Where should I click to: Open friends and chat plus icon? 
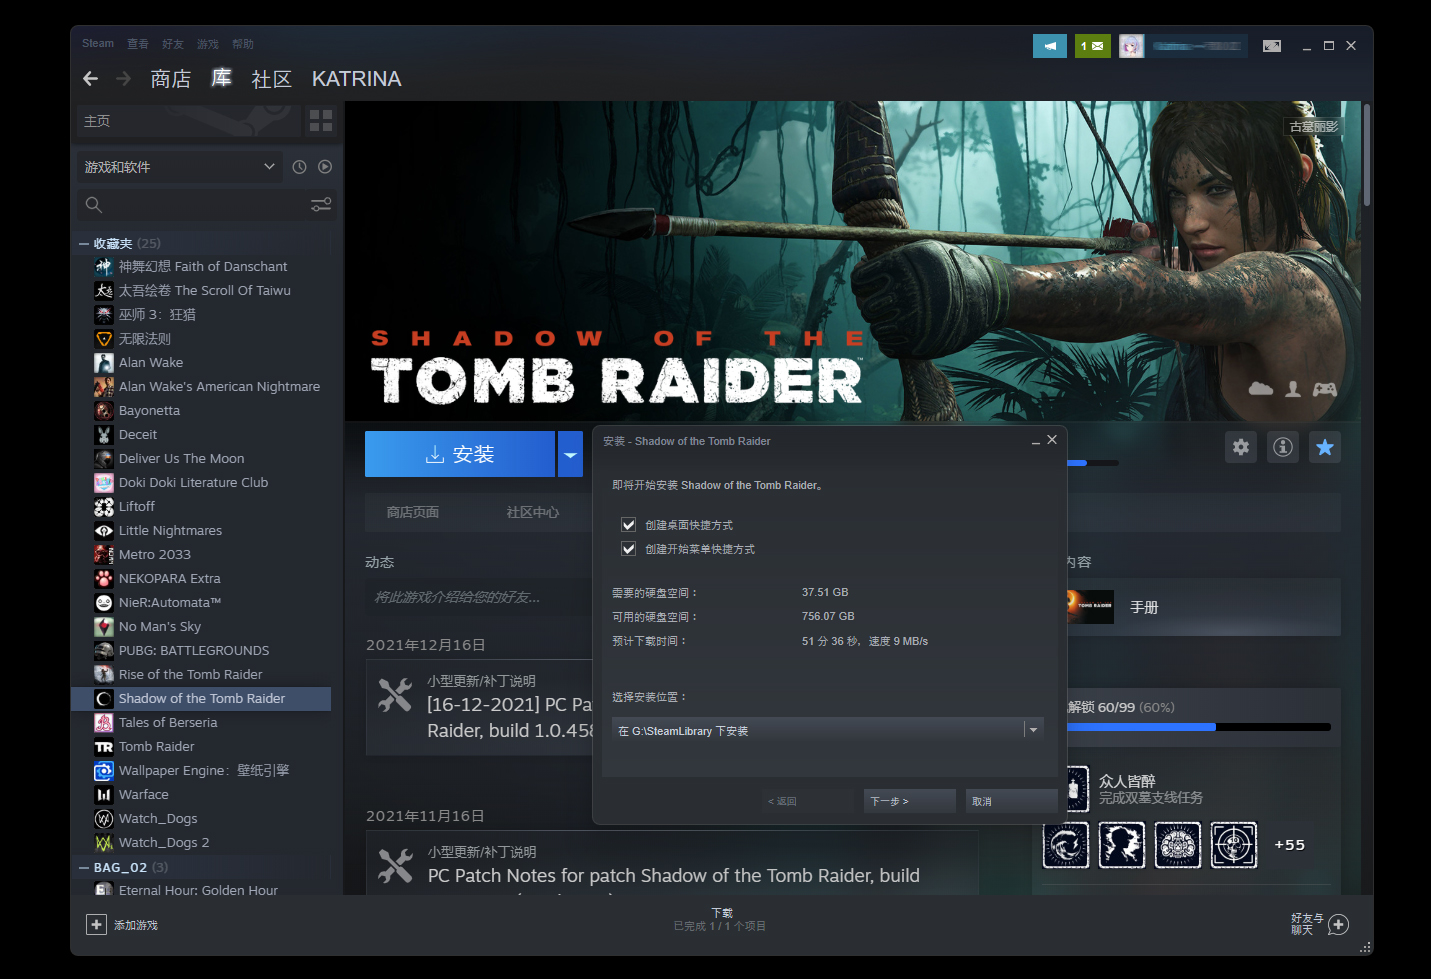point(1339,924)
